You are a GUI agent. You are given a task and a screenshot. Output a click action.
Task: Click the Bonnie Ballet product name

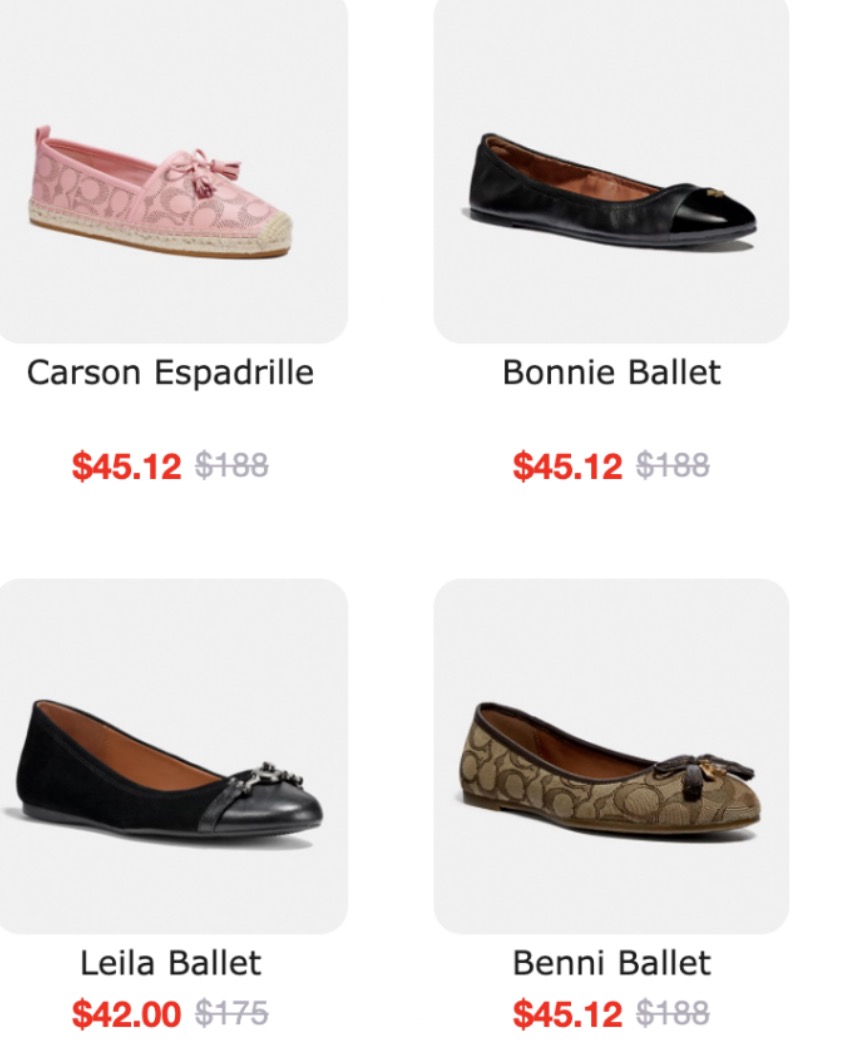(x=611, y=373)
